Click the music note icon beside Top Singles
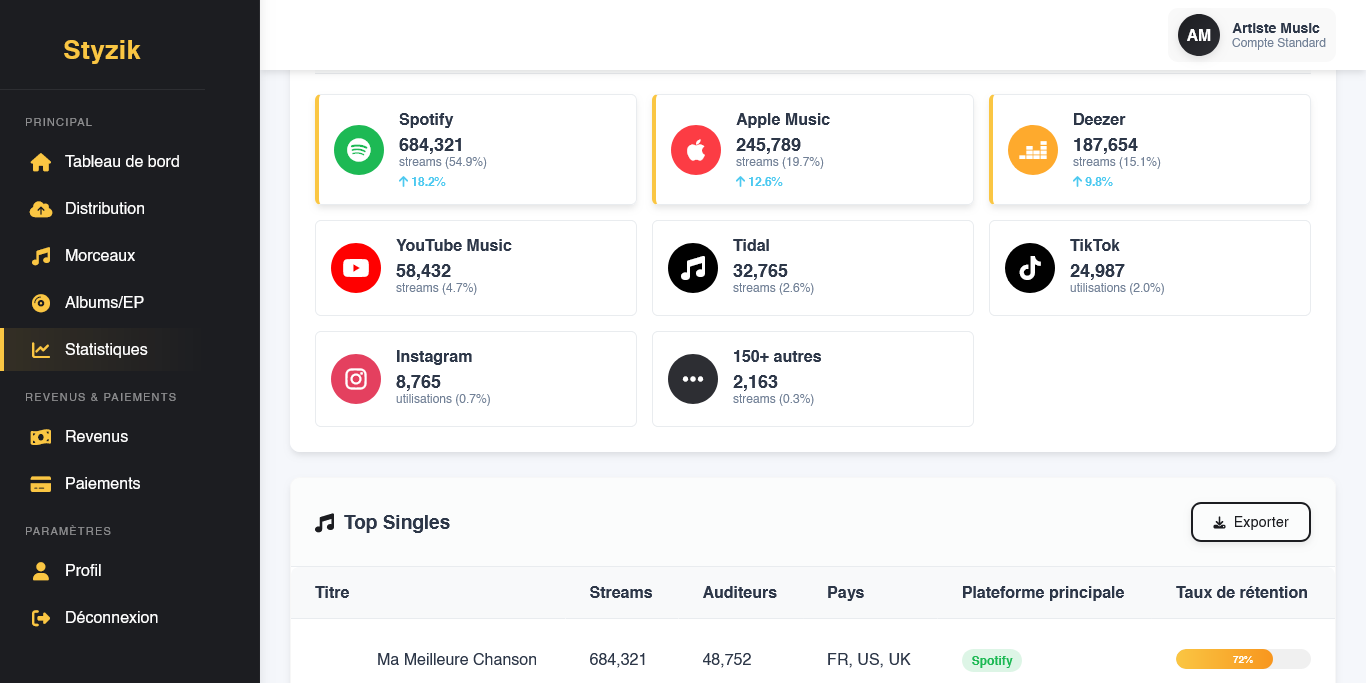Viewport: 1366px width, 683px height. [x=324, y=523]
